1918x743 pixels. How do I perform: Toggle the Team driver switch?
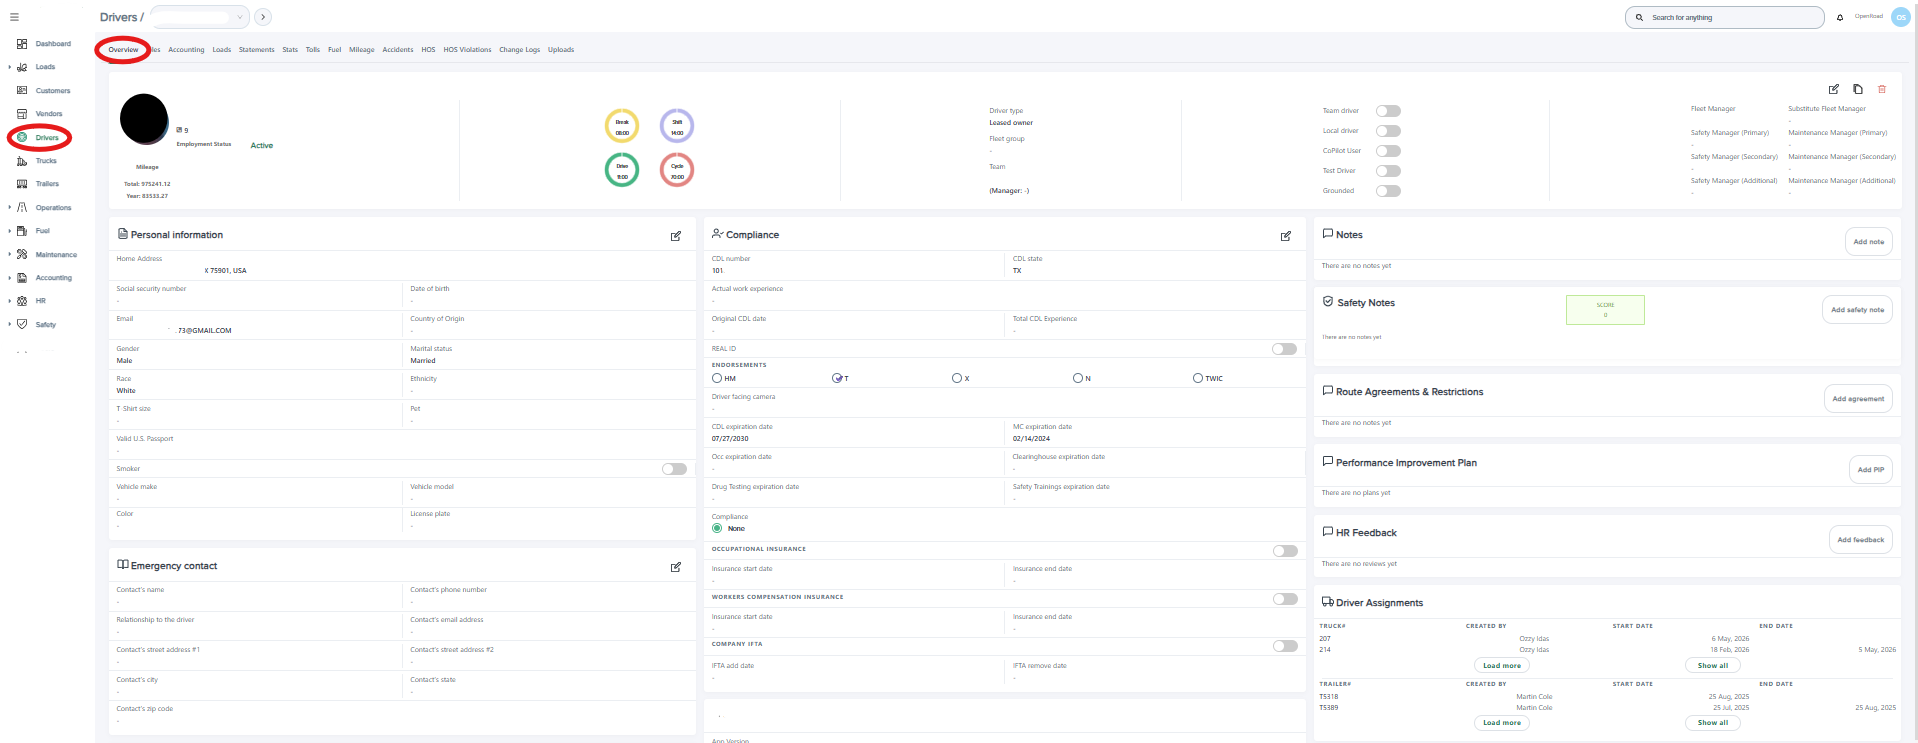(x=1388, y=111)
